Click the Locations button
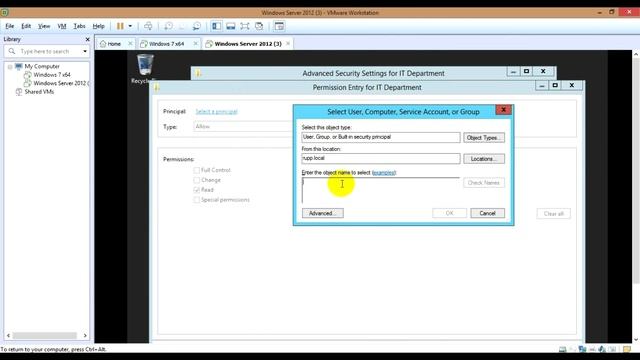This screenshot has height=360, width=640. pos(484,159)
